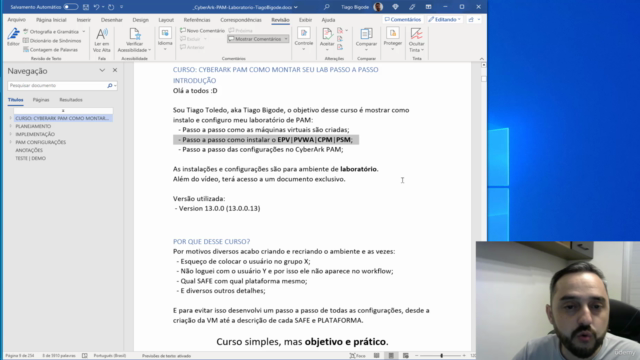Viewport: 640px width, 360px height.
Task: Expand the IMPLEMENTAÇÃO heading
Action: 10,134
